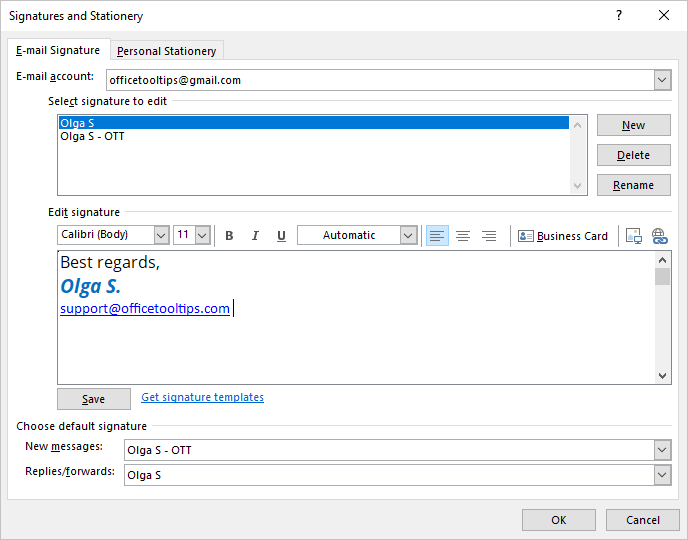This screenshot has width=688, height=540.
Task: Select the Olga S signature in list
Action: point(314,123)
